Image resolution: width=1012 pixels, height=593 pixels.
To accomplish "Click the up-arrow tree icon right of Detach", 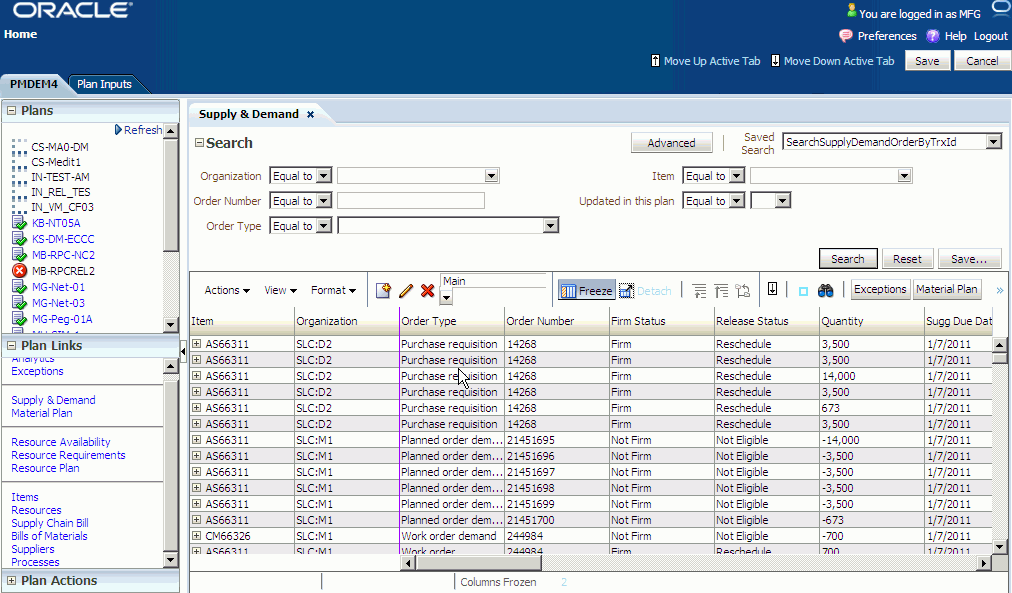I will [721, 291].
